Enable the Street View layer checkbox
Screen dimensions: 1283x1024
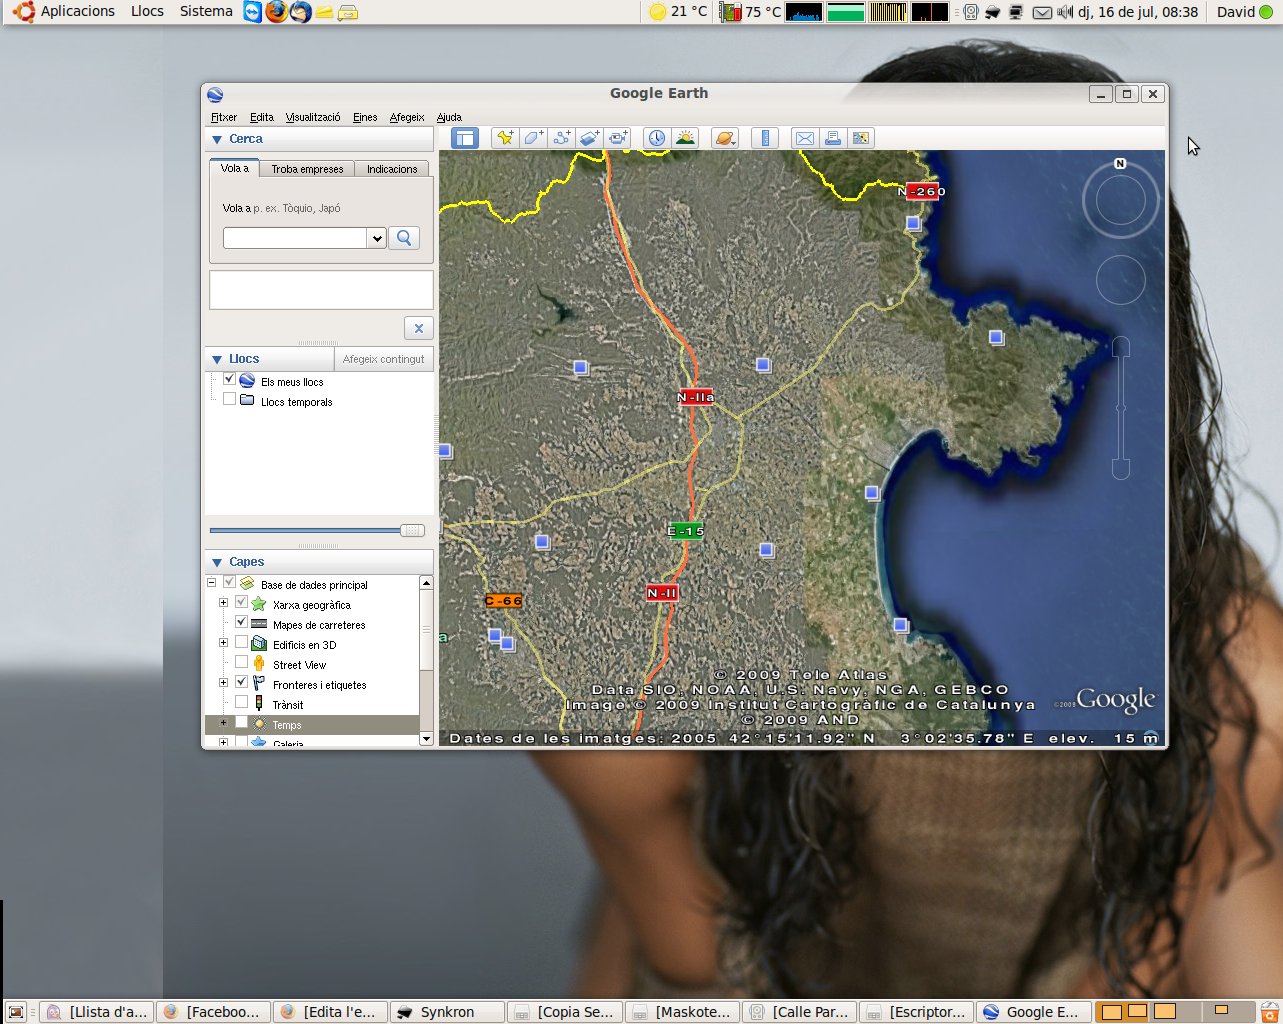(x=241, y=663)
